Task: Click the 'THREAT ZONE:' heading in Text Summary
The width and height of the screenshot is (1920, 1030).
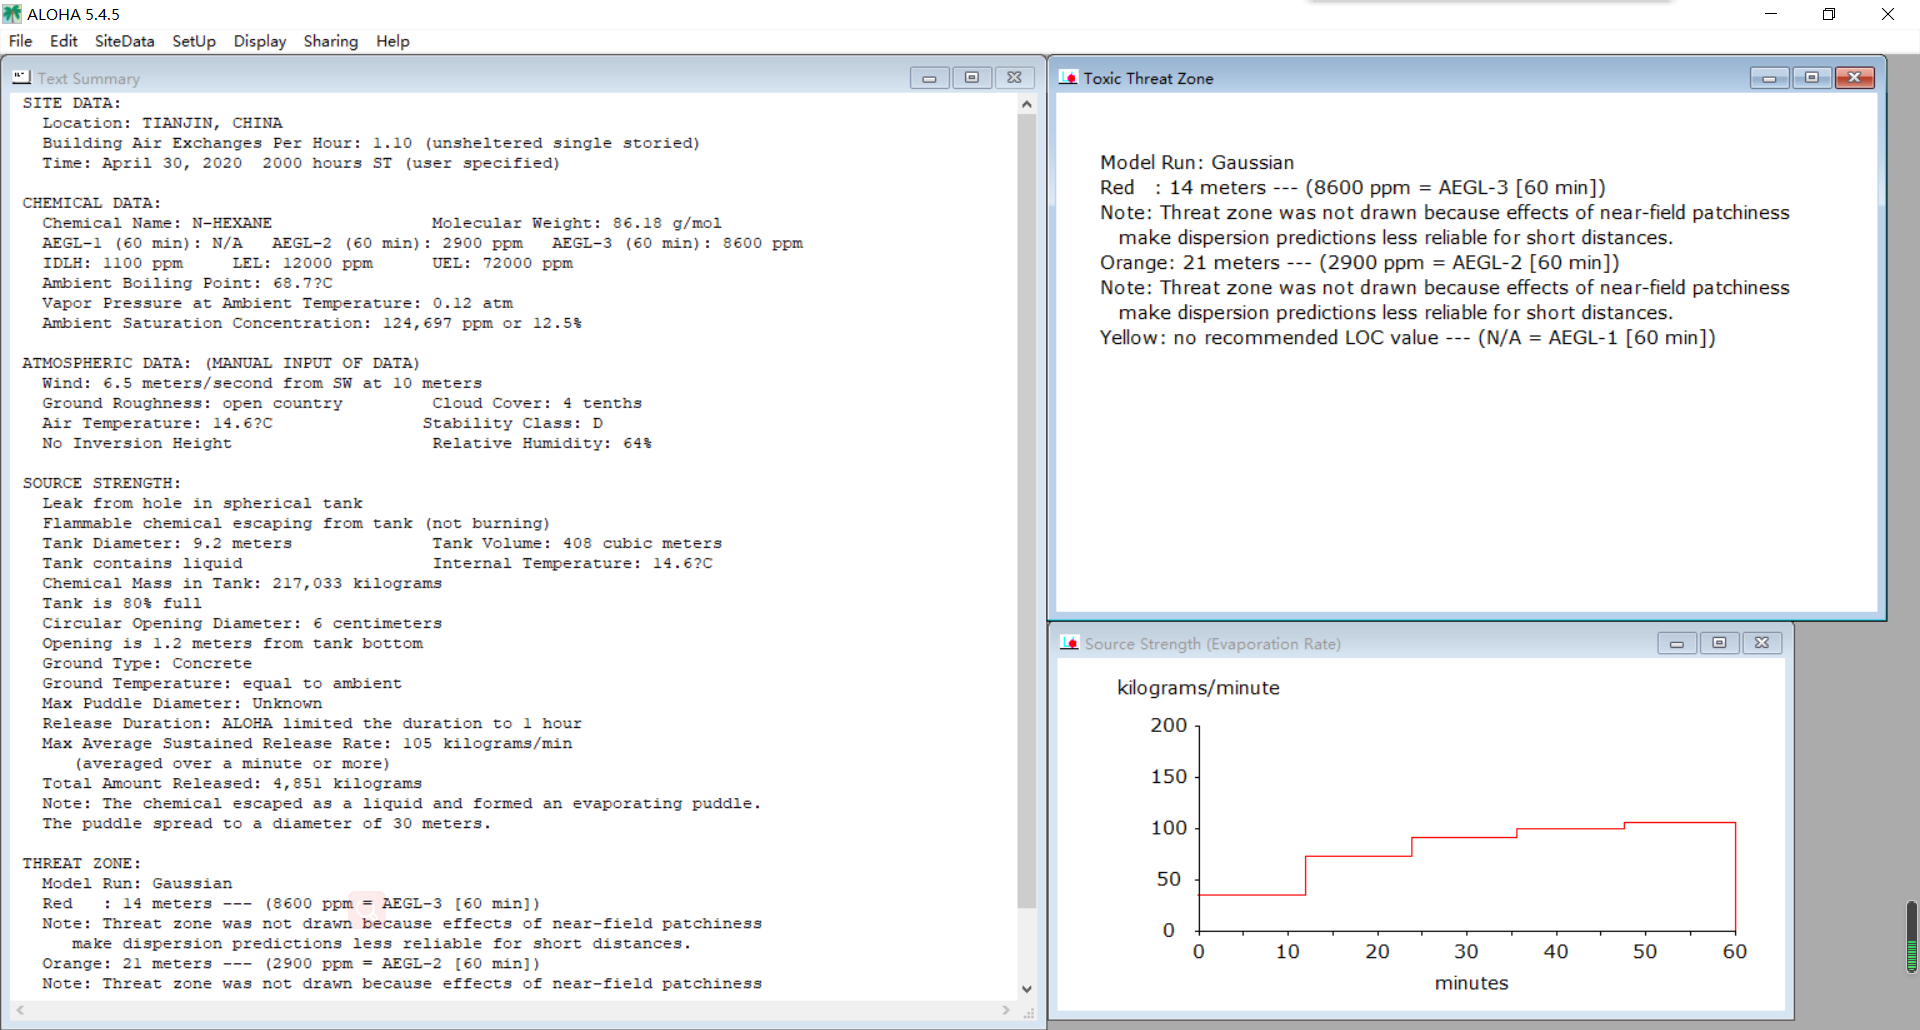Action: point(82,863)
